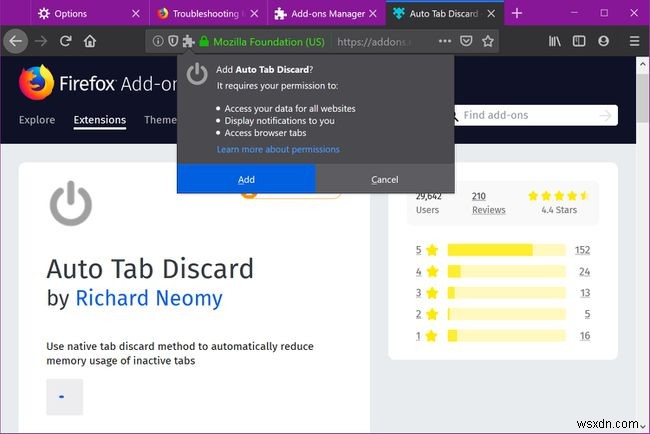Open tracking protection shield icon
The height and width of the screenshot is (434, 650).
click(x=173, y=41)
